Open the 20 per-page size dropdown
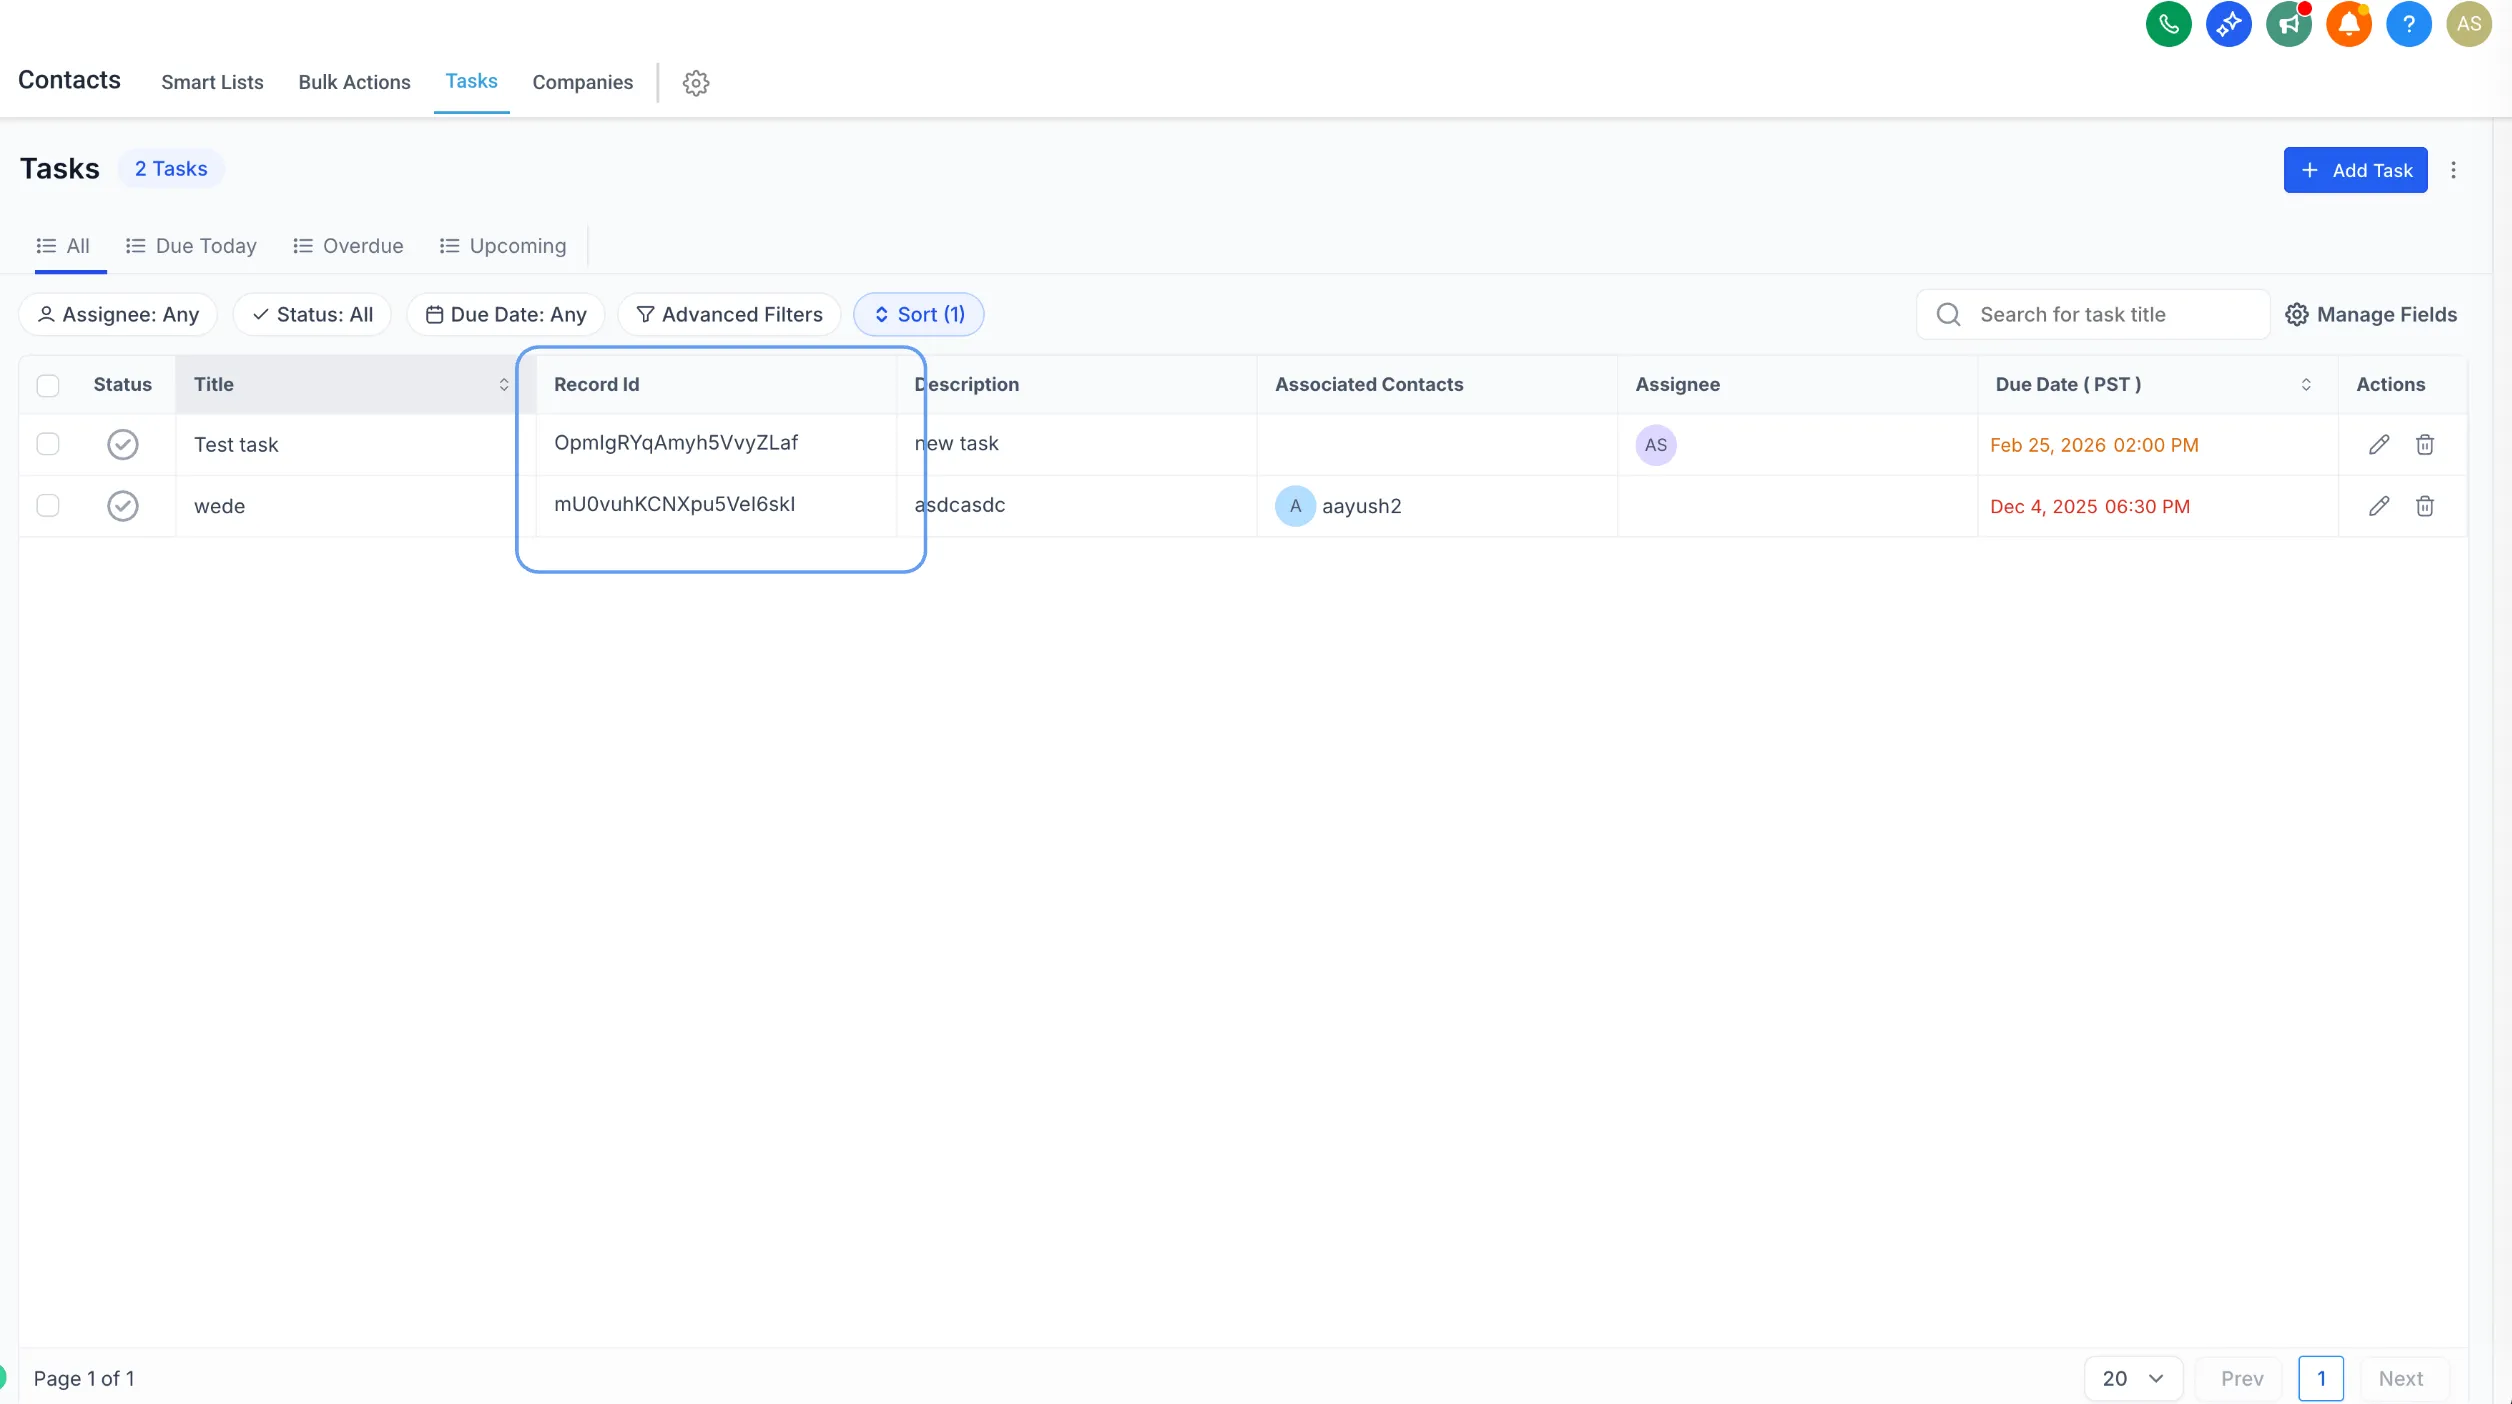 [2132, 1379]
